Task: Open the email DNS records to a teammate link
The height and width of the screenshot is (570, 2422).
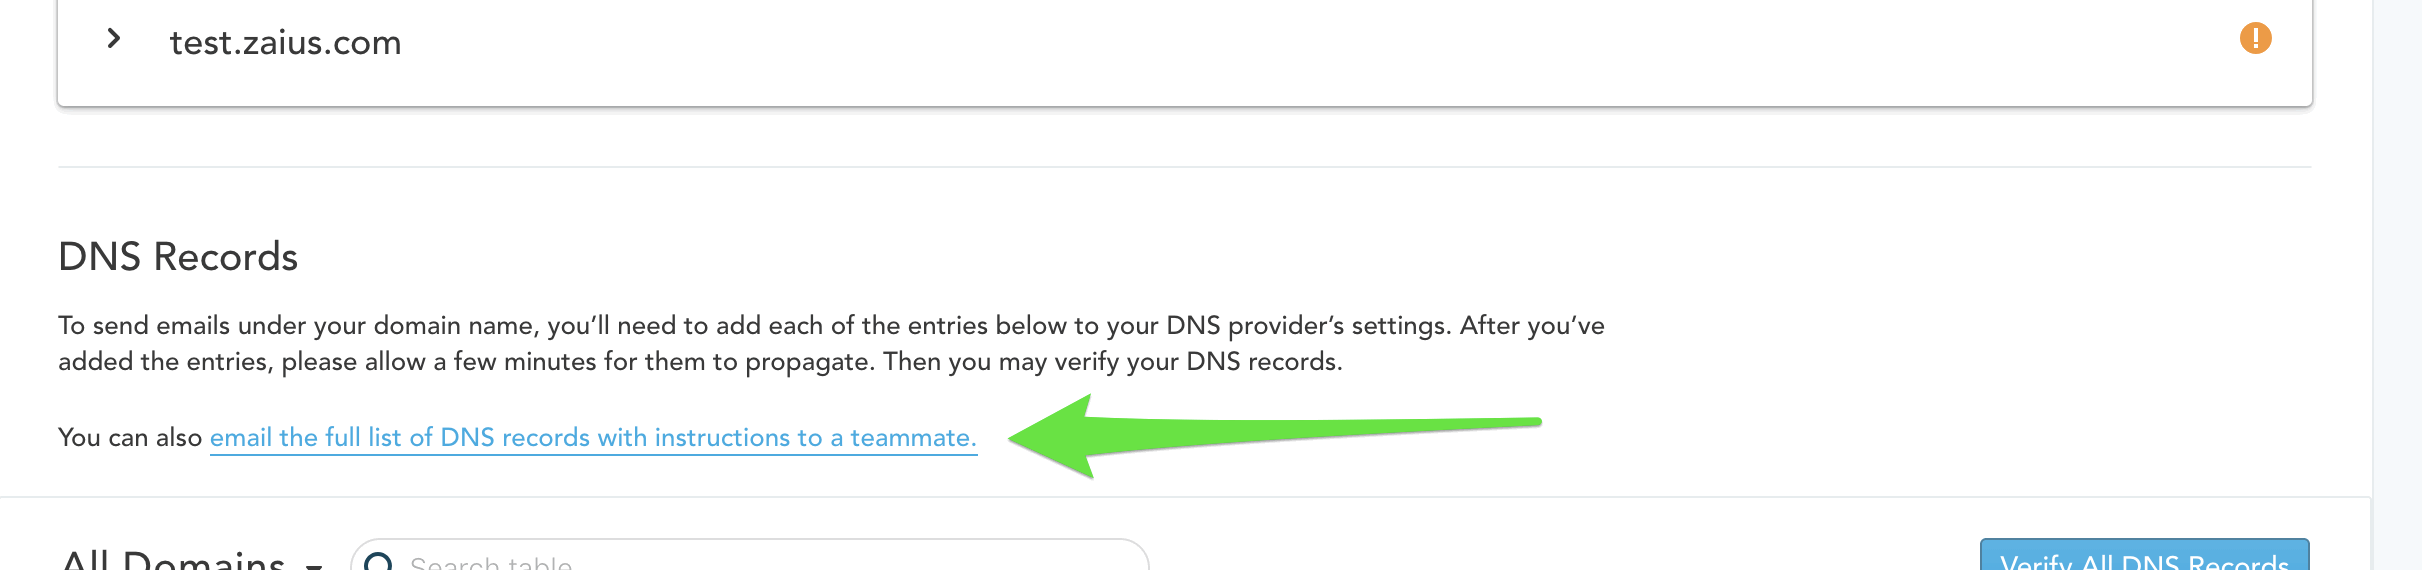Action: tap(593, 438)
